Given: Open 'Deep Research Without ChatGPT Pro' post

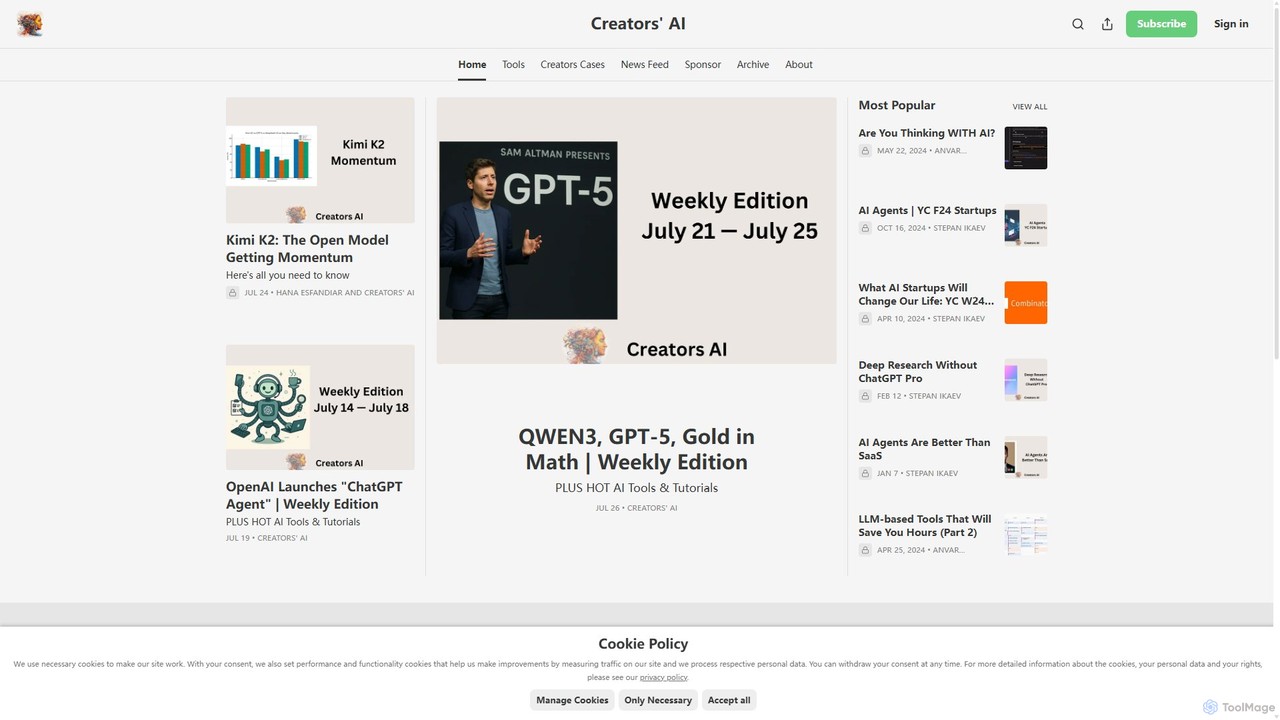Looking at the screenshot, I should coord(917,372).
